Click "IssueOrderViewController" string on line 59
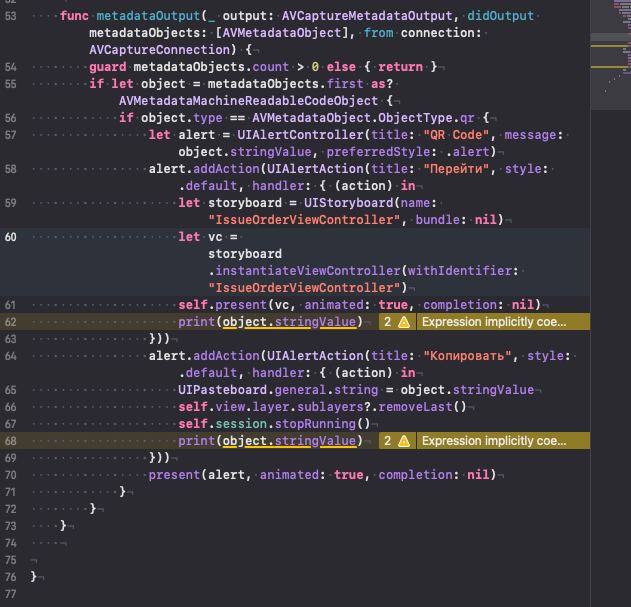The width and height of the screenshot is (631, 607). (304, 220)
